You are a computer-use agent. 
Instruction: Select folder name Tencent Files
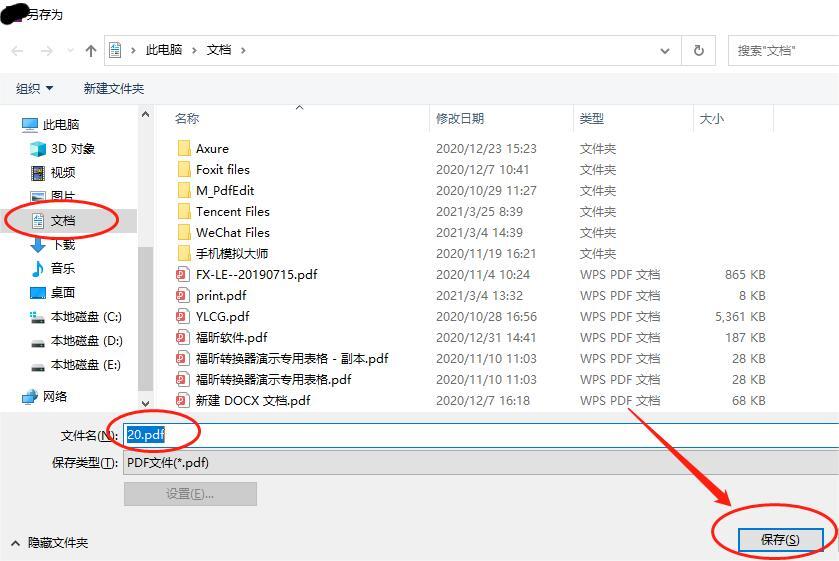point(233,211)
